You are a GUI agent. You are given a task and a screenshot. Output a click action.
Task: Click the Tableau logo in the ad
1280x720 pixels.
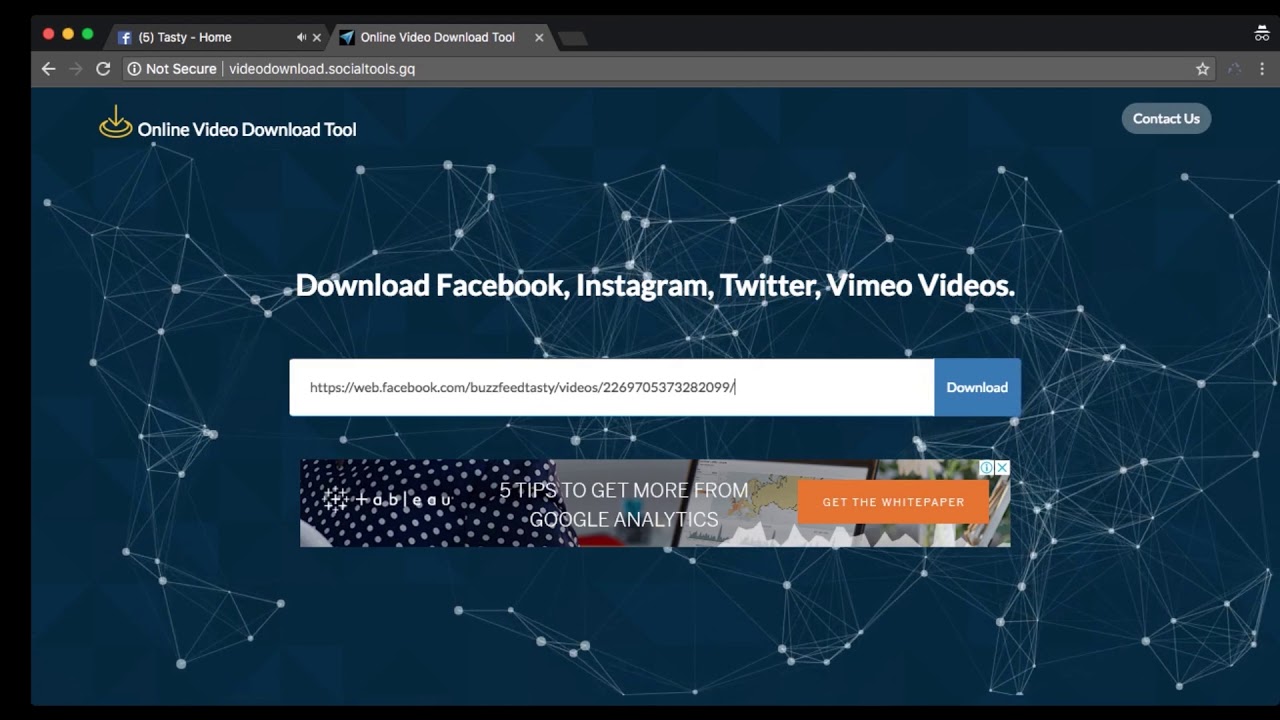387,499
